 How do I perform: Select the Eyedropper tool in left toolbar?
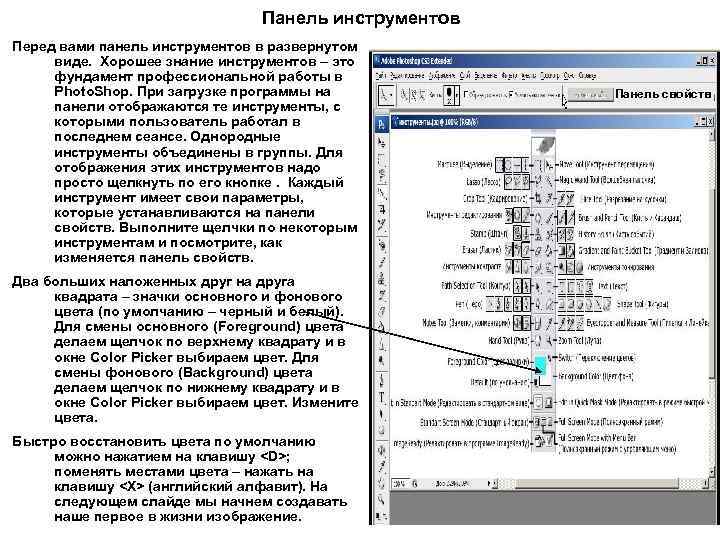(x=381, y=466)
